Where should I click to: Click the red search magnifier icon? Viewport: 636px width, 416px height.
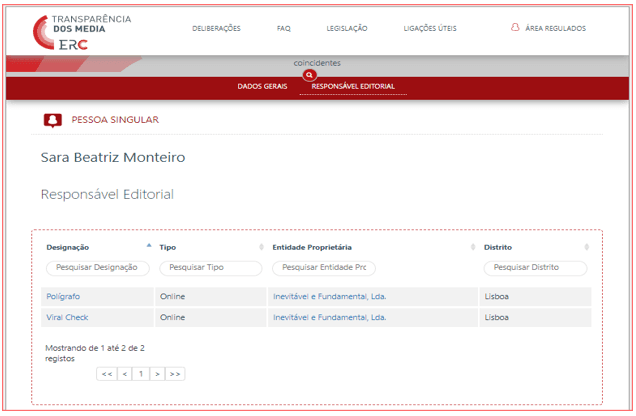click(x=310, y=75)
